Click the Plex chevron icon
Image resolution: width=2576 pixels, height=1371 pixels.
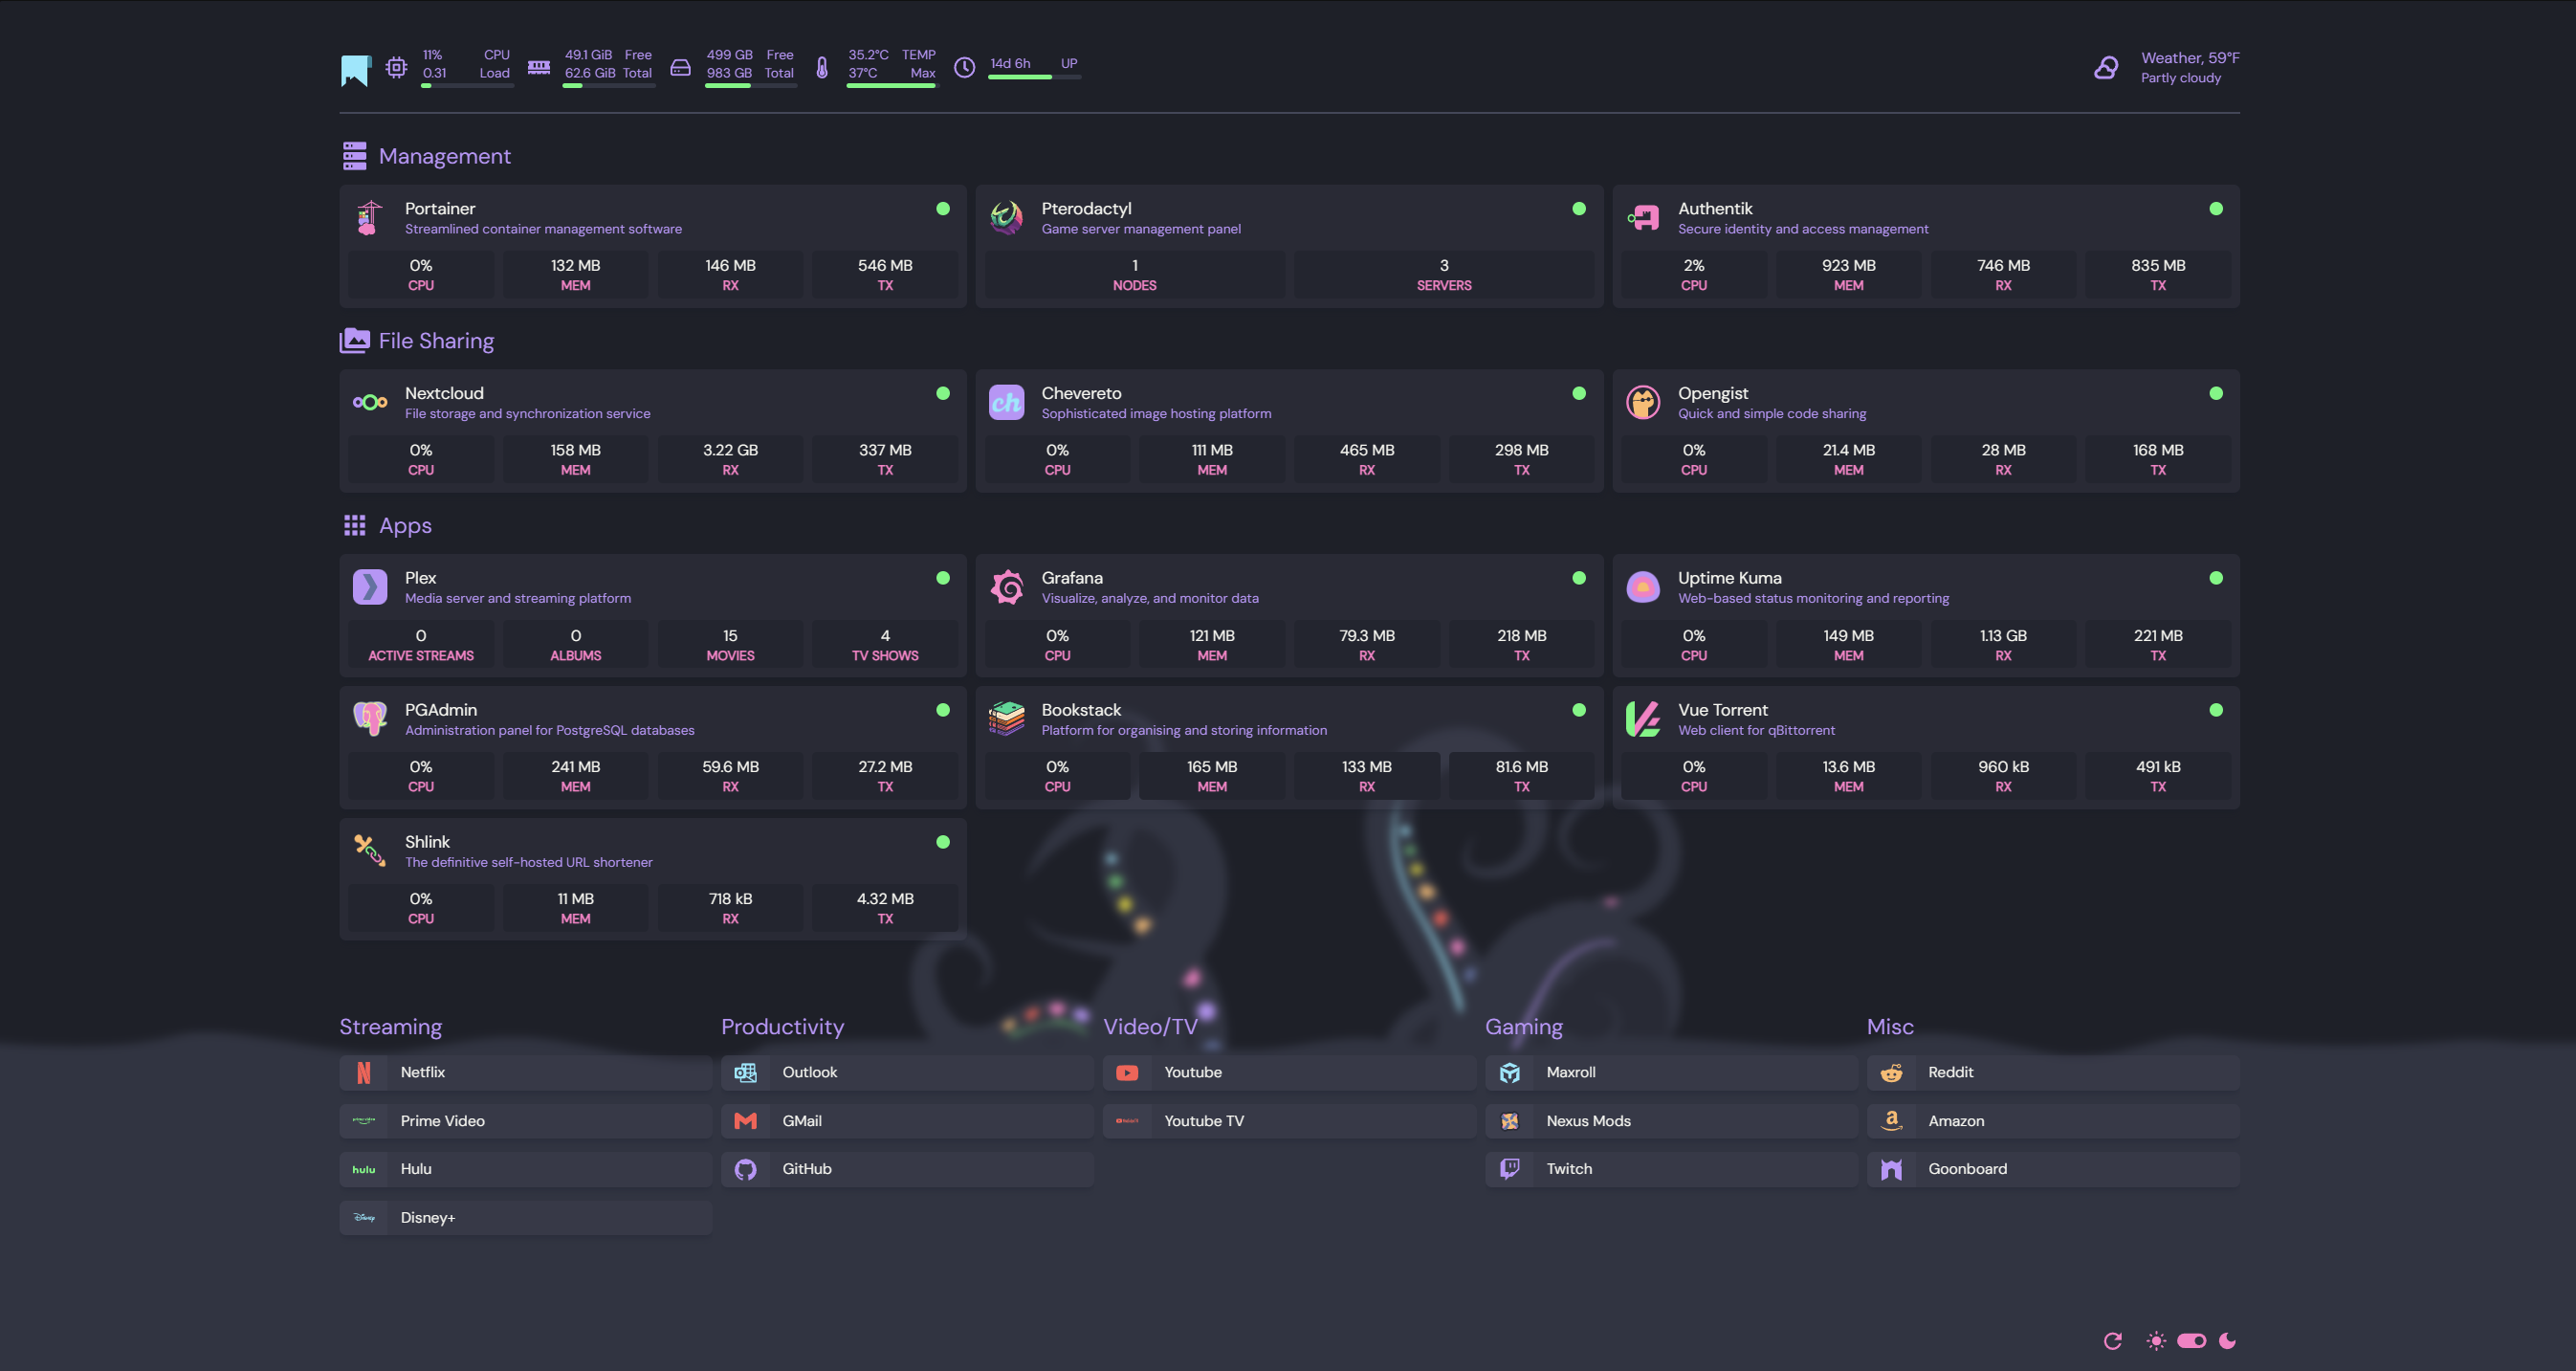[369, 587]
